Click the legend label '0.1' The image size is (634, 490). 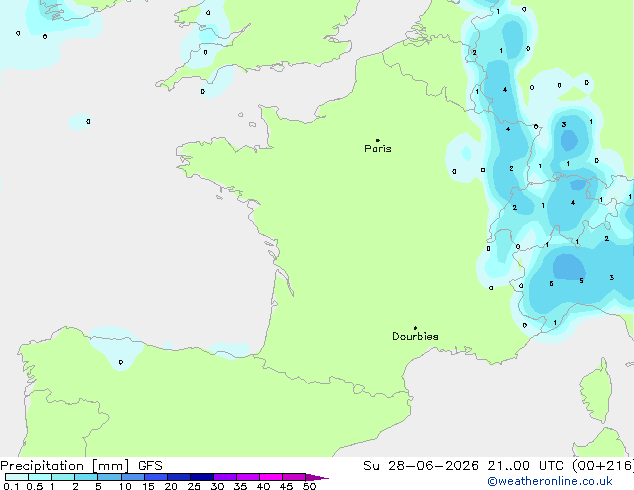click(x=11, y=486)
